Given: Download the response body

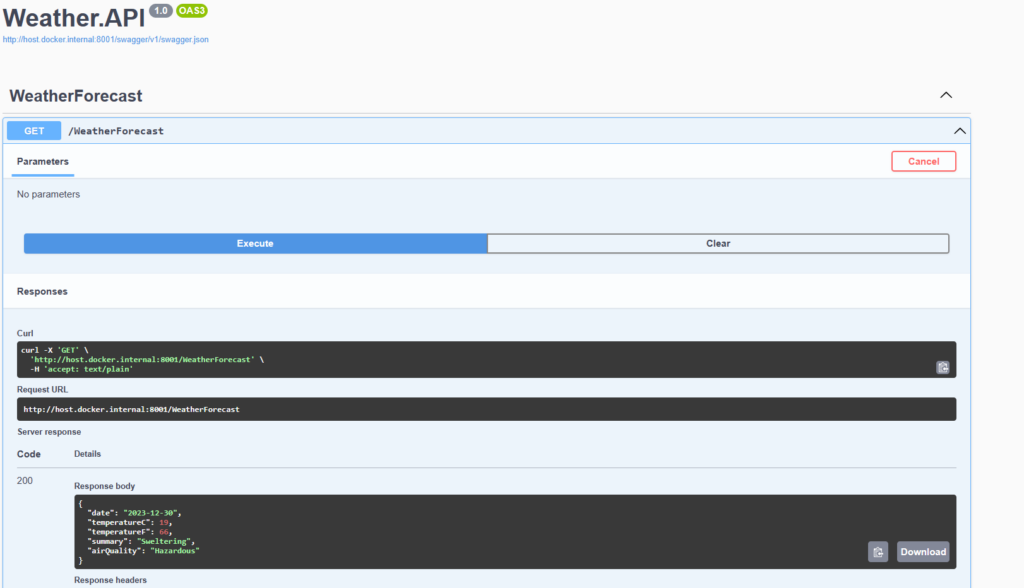Looking at the screenshot, I should pos(922,551).
